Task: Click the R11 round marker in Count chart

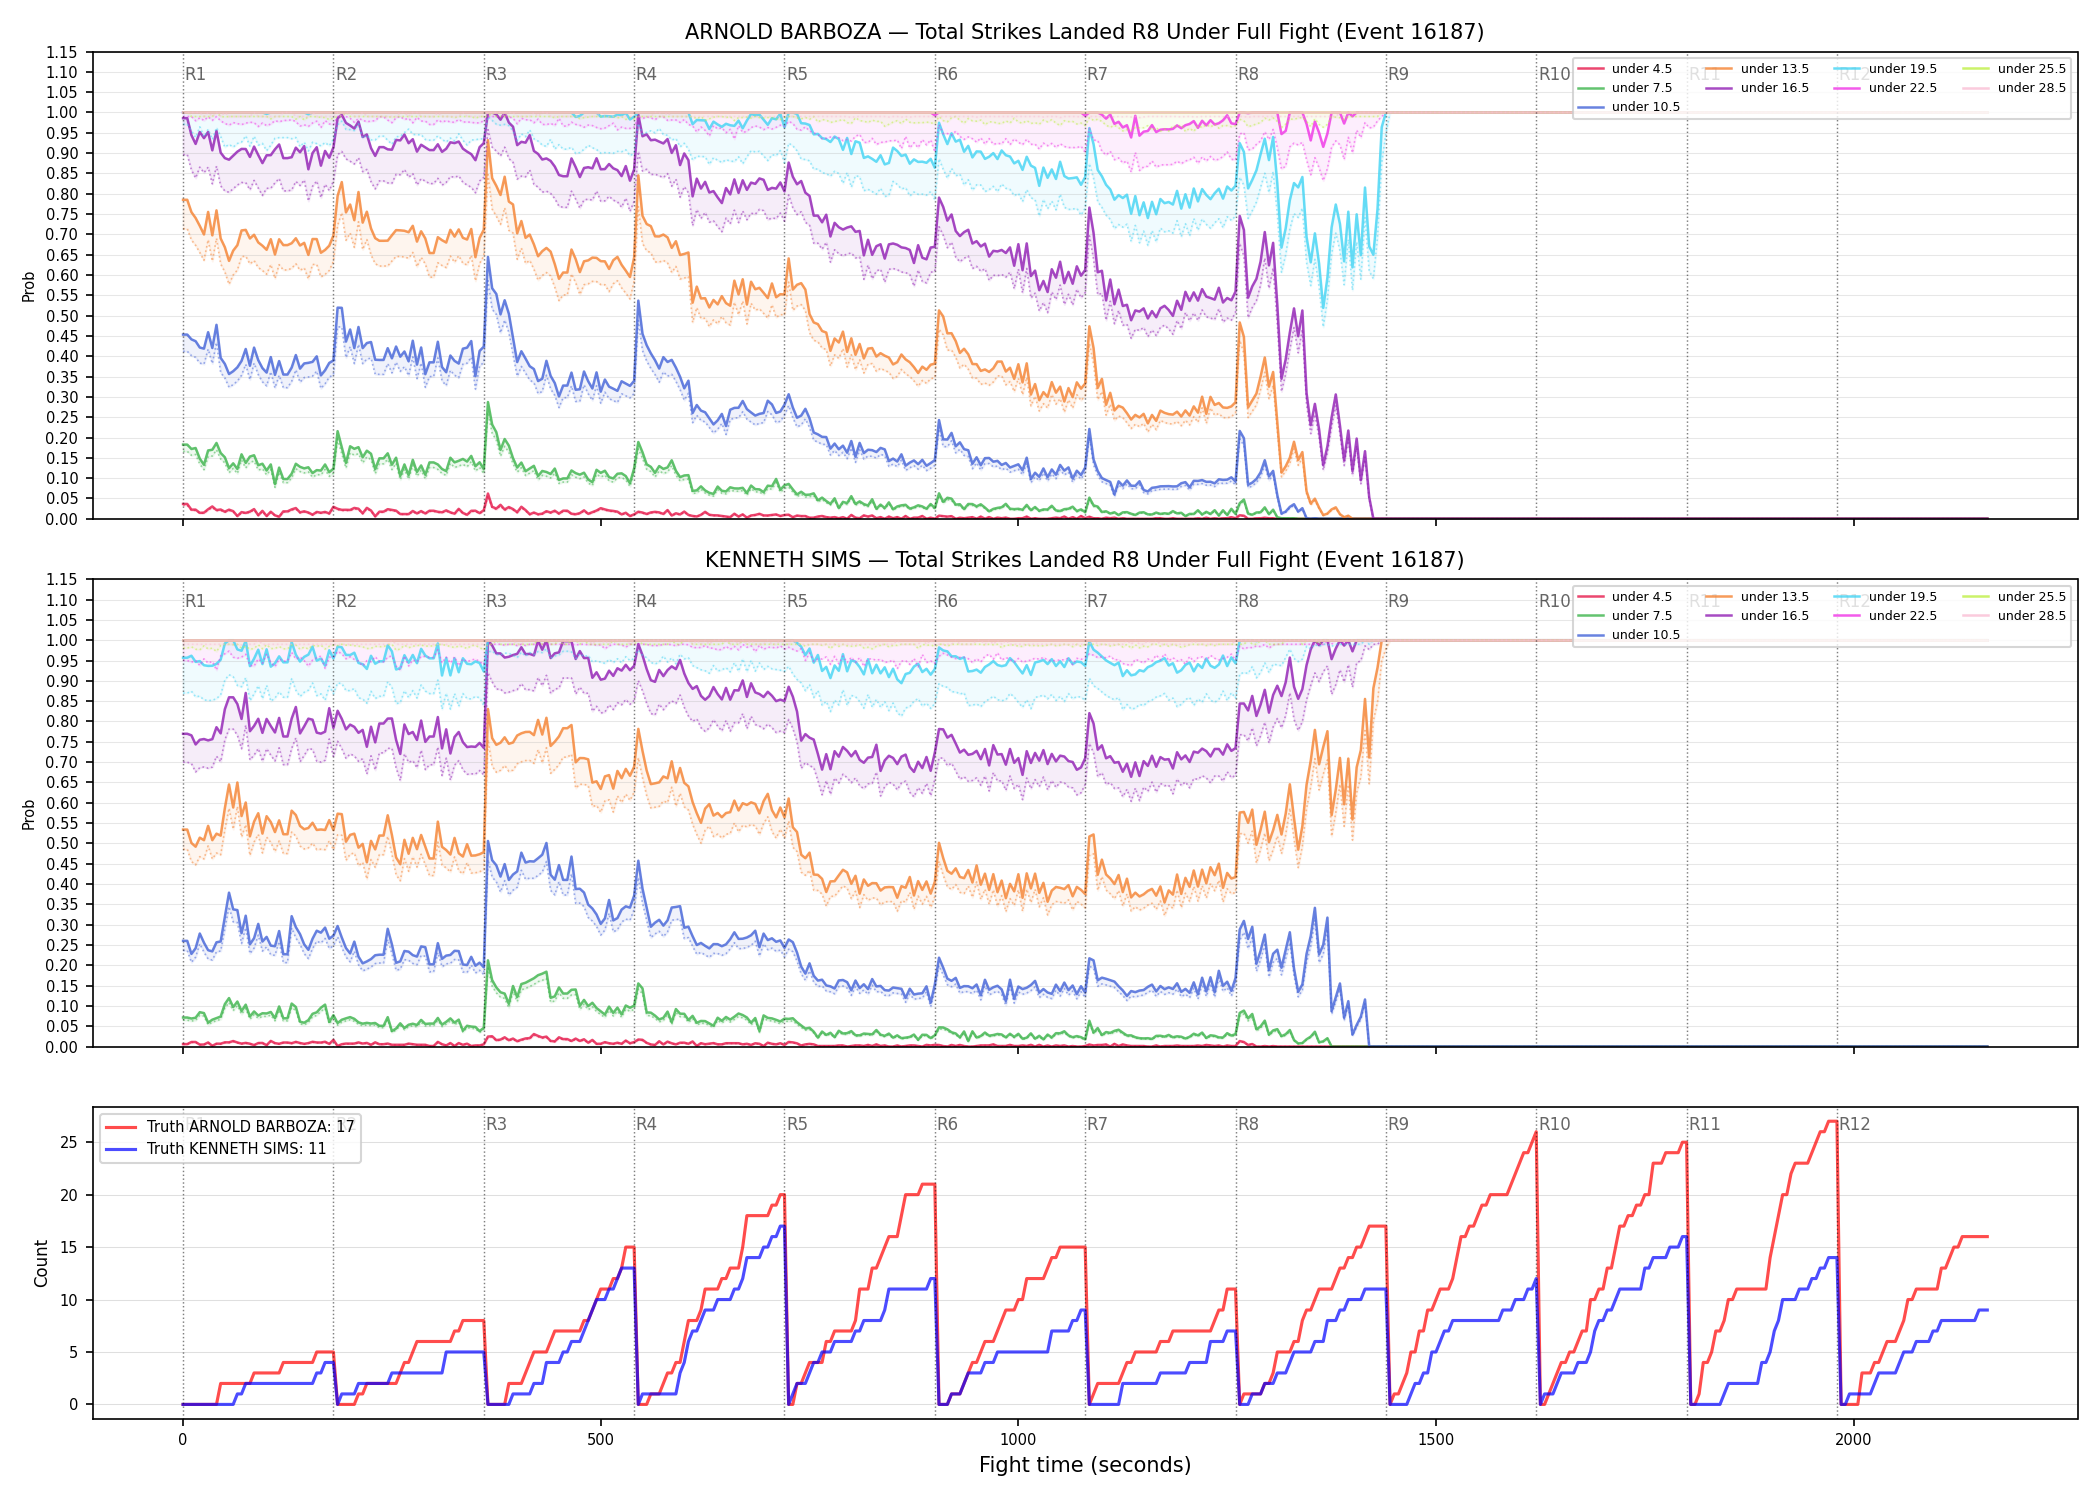Action: (x=1704, y=1124)
